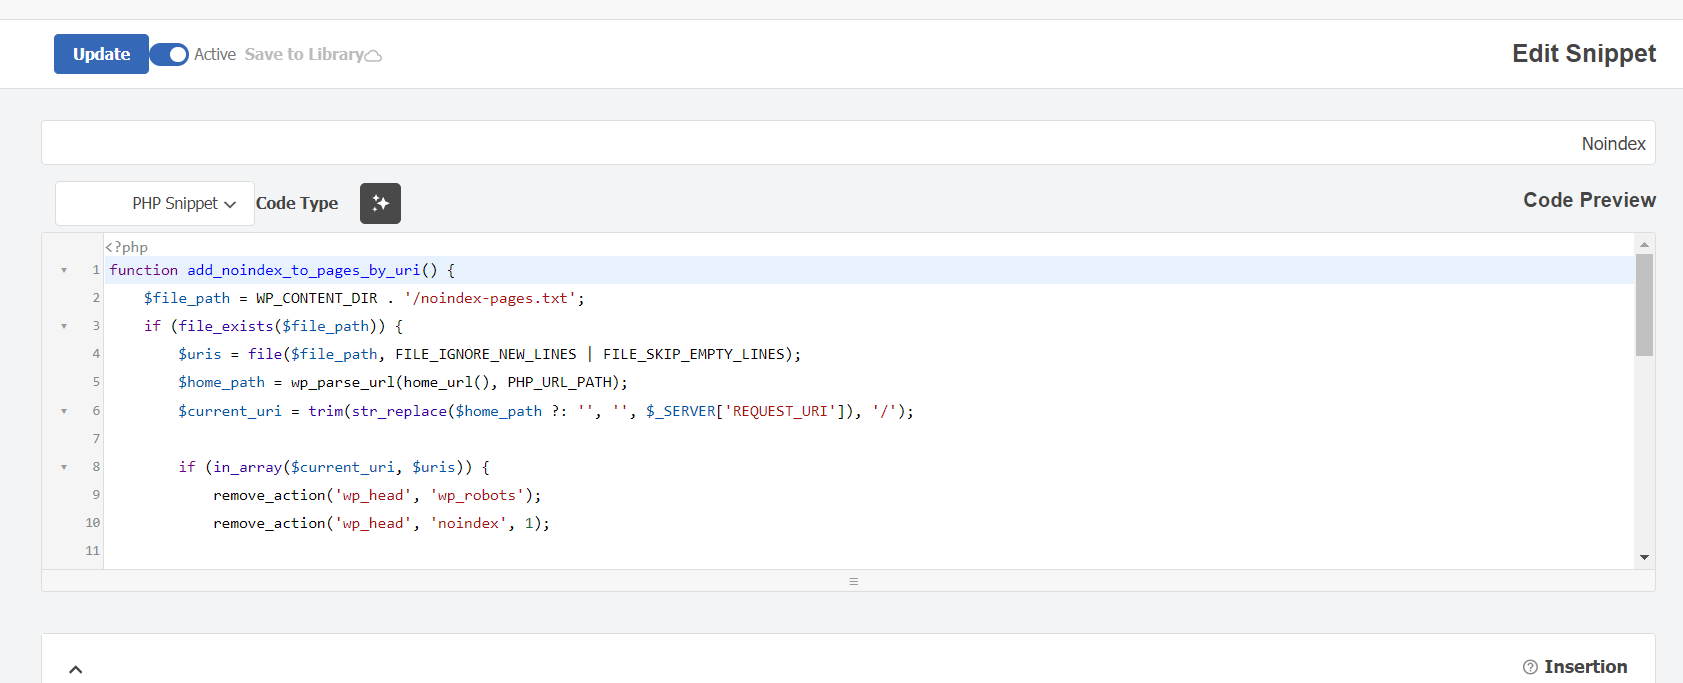Click the code editor vertical scrollbar thumb
The image size is (1683, 683).
[1644, 304]
